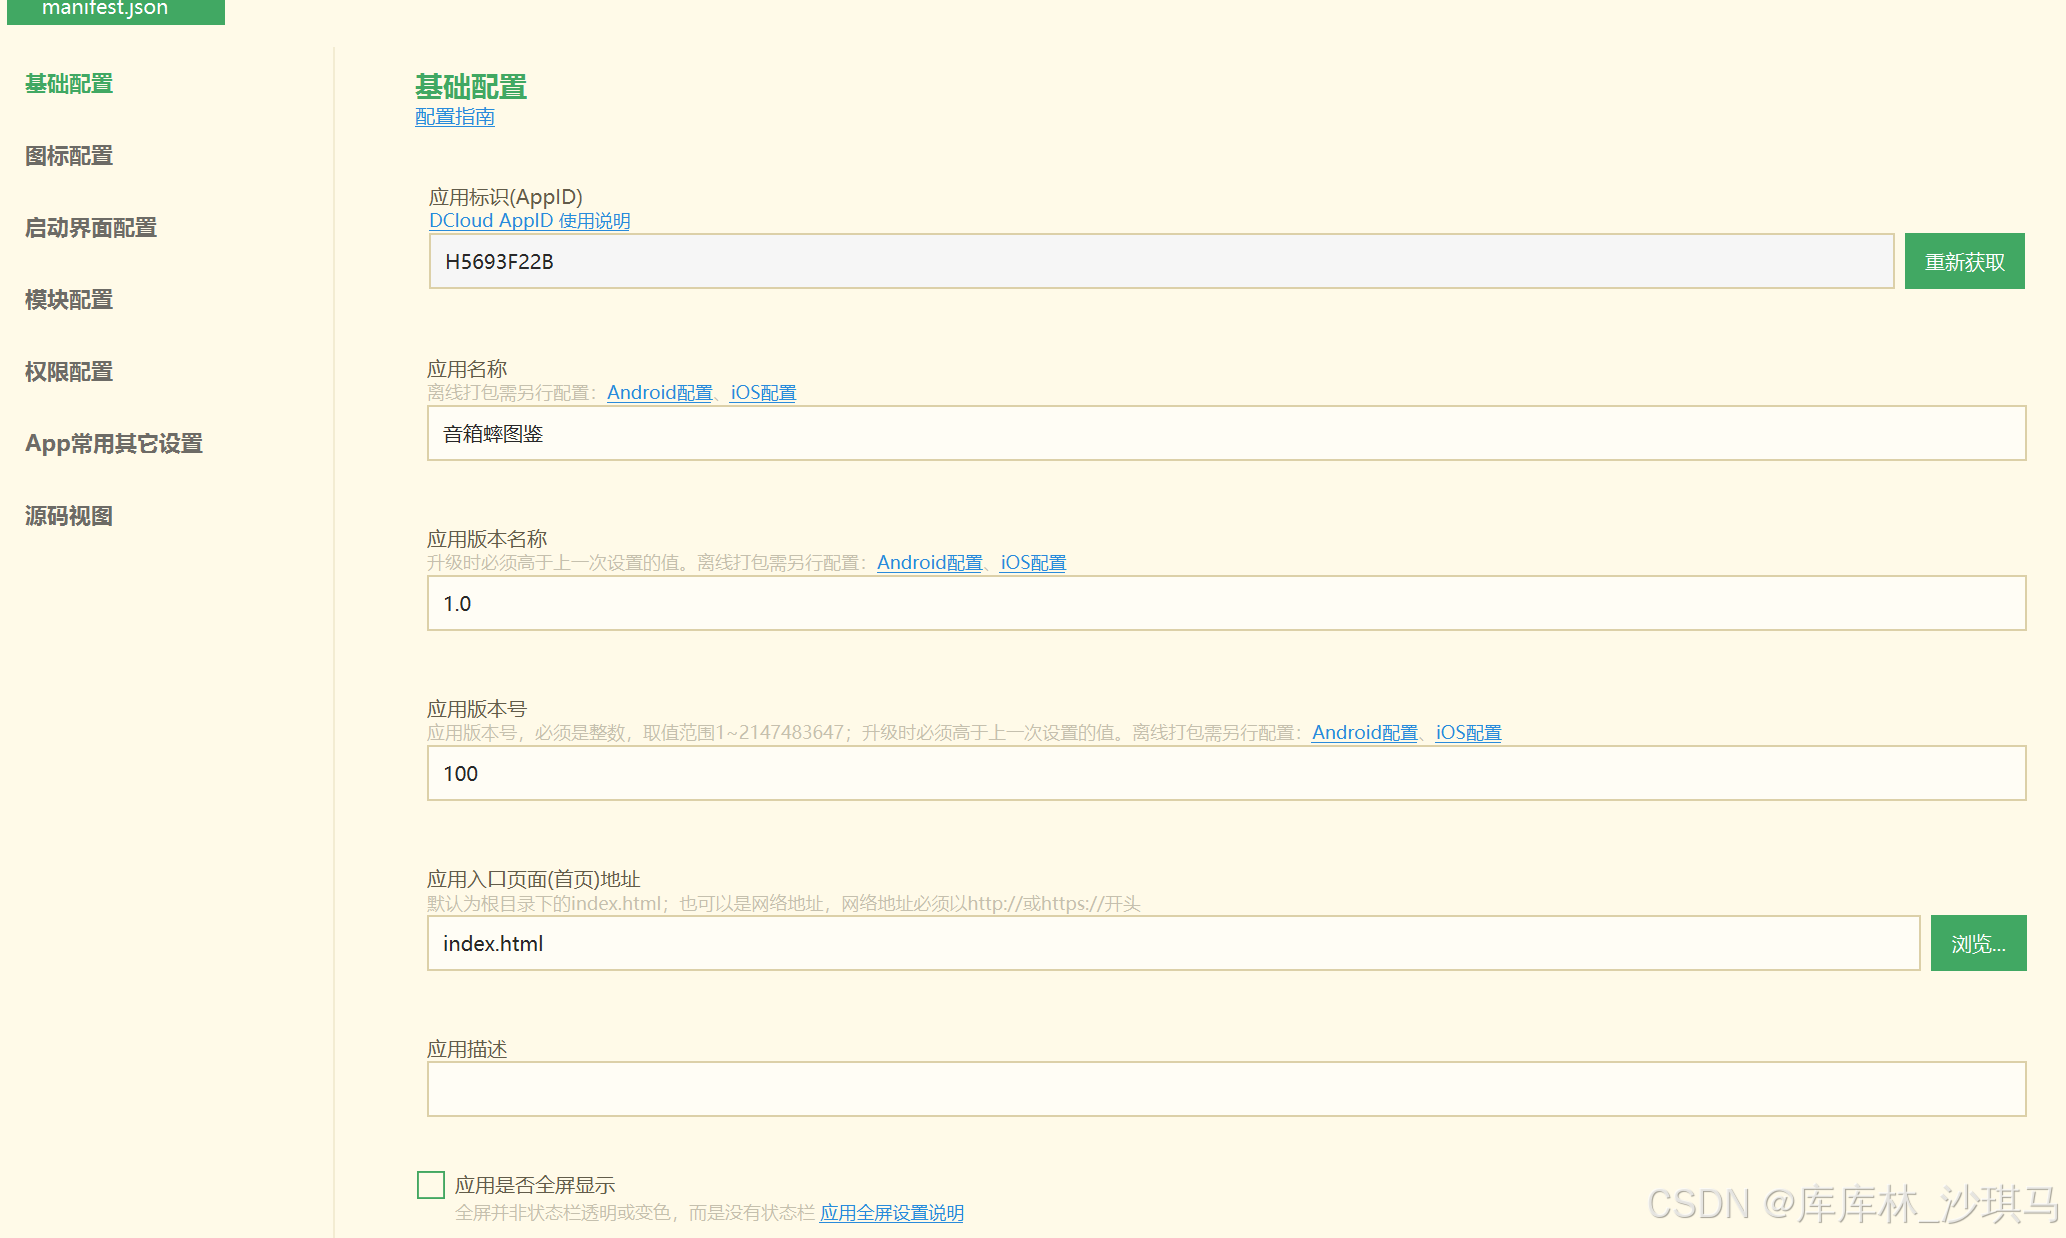Open 应用全屏设置说明 link
Viewport: 2066px width, 1238px height.
pyautogui.click(x=891, y=1213)
